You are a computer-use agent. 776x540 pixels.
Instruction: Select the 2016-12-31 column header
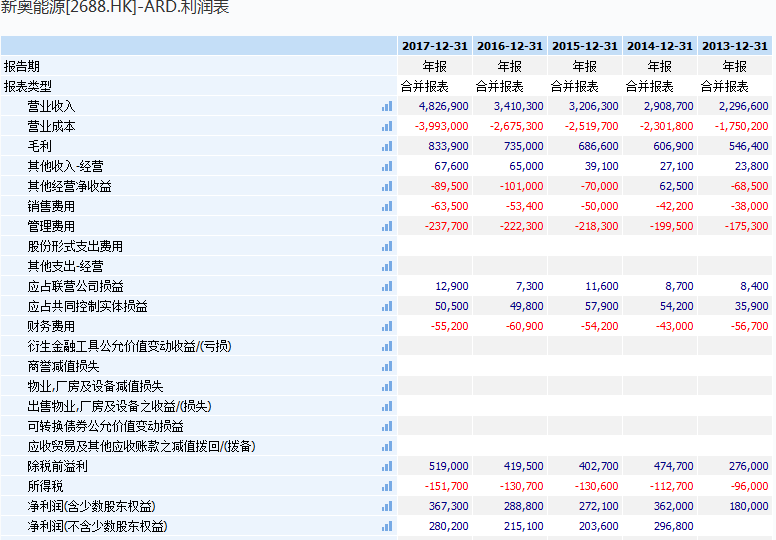(x=510, y=46)
